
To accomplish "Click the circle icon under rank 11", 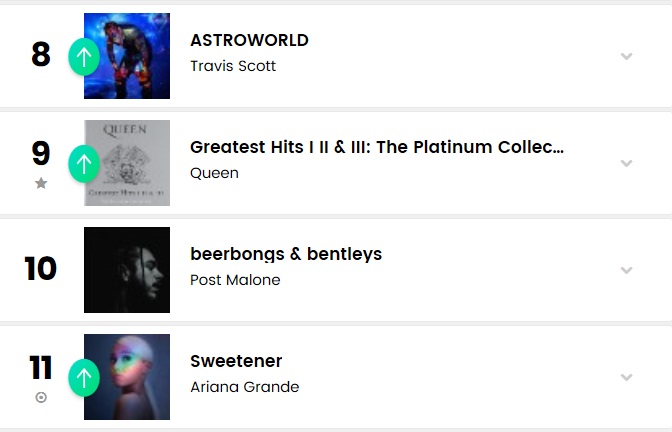I will tap(41, 397).
